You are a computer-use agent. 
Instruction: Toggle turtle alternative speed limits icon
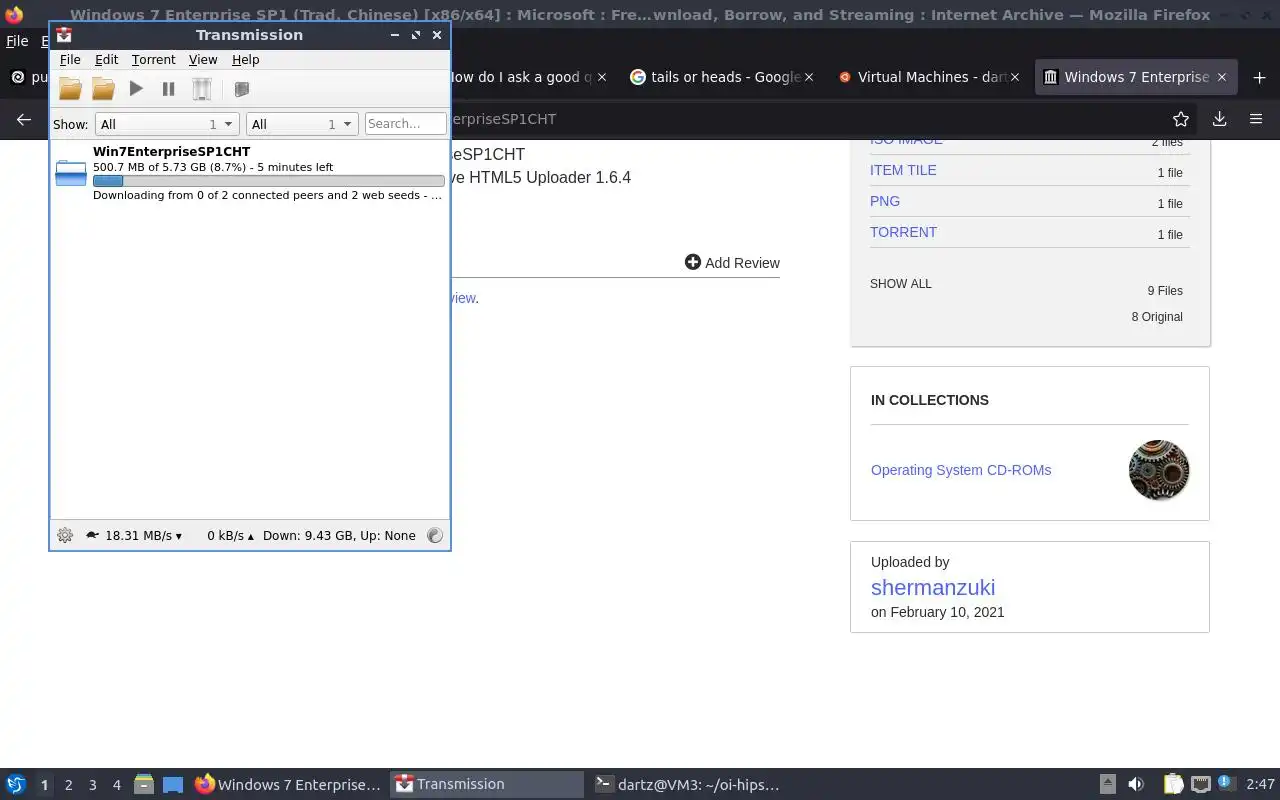click(x=92, y=535)
